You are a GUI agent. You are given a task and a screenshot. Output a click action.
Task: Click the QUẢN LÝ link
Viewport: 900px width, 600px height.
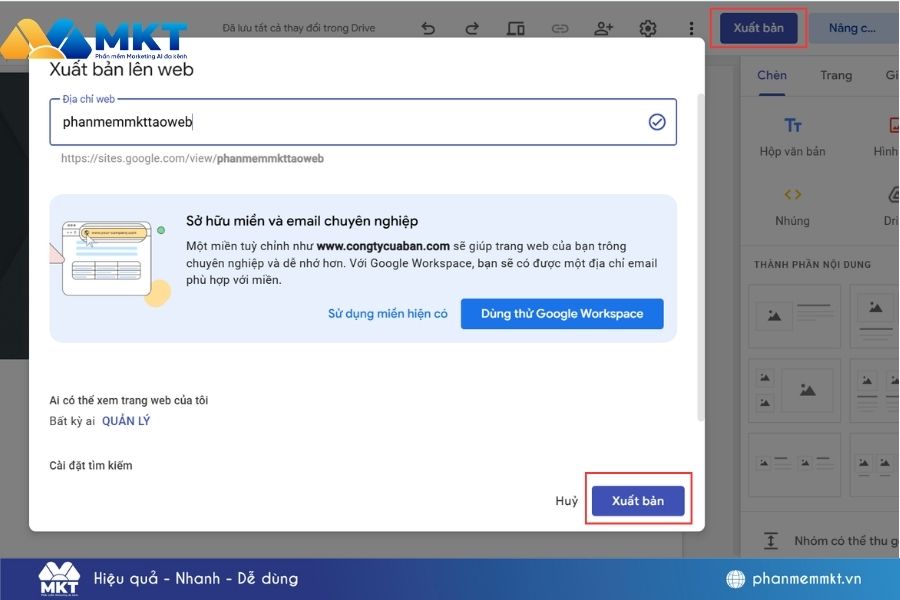[126, 421]
